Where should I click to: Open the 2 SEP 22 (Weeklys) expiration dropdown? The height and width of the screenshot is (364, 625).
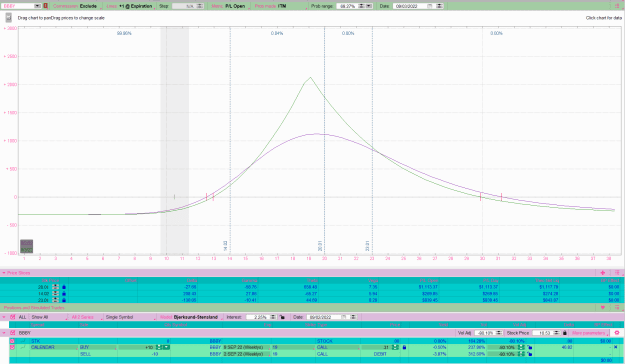click(245, 354)
